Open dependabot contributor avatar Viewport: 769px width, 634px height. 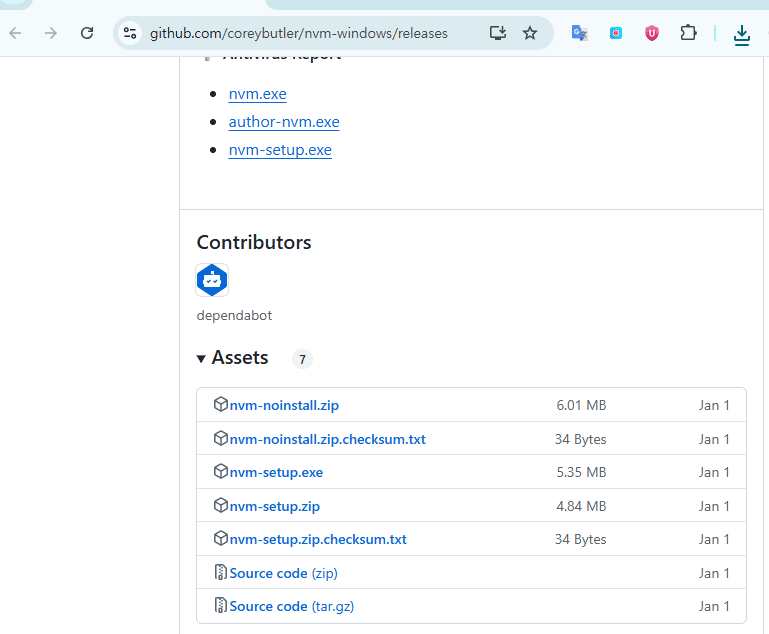212,280
